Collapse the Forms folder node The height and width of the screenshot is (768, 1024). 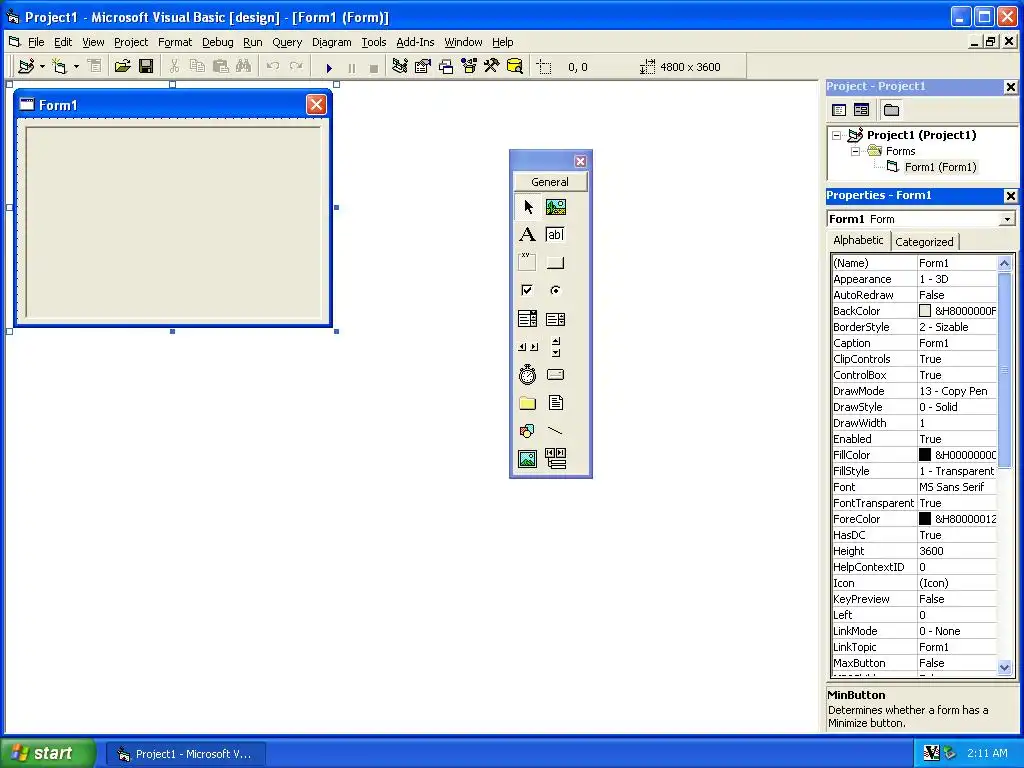click(856, 152)
